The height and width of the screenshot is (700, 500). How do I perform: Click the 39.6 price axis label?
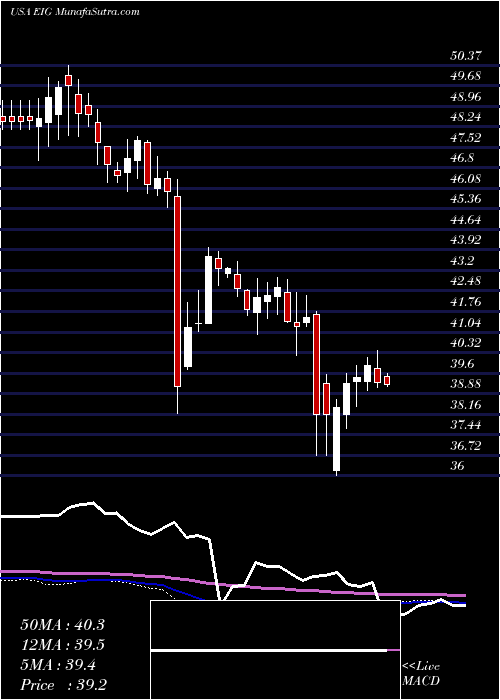pyautogui.click(x=461, y=364)
